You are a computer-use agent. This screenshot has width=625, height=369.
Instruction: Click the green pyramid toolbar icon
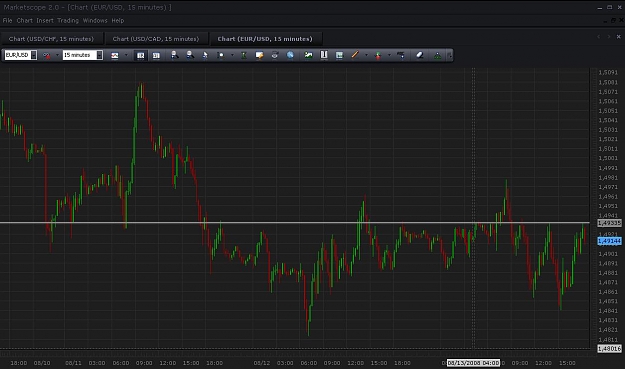click(x=438, y=55)
